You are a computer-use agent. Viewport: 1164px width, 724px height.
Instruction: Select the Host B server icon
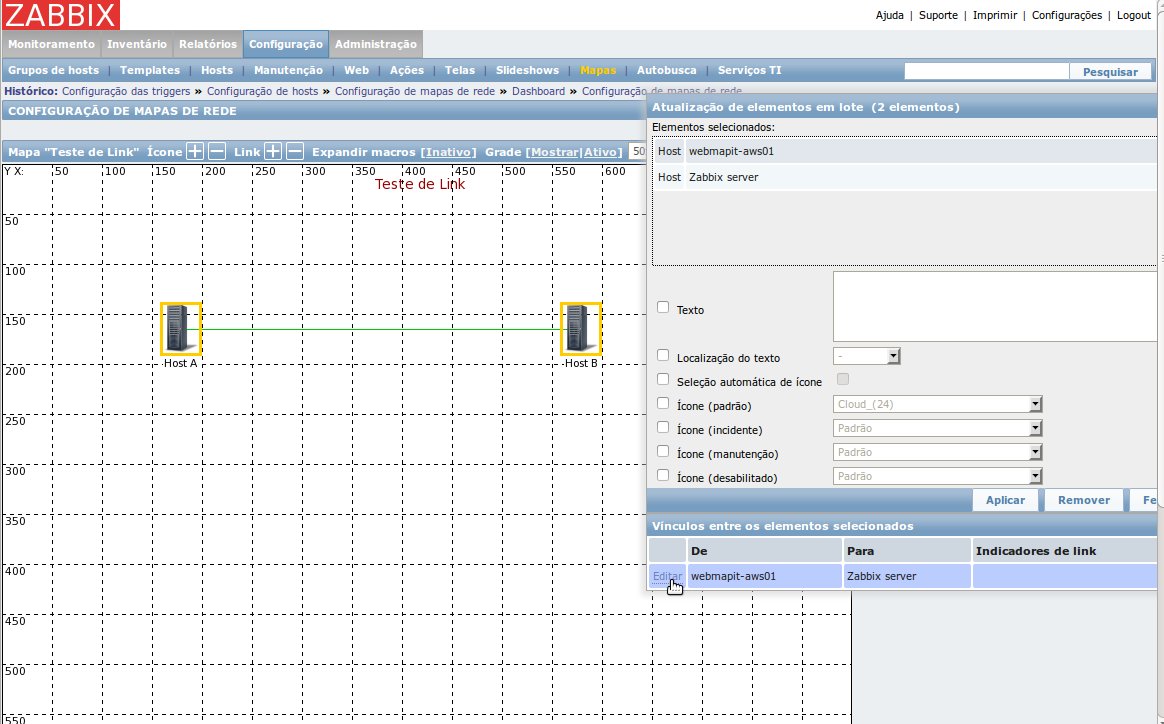pos(581,328)
